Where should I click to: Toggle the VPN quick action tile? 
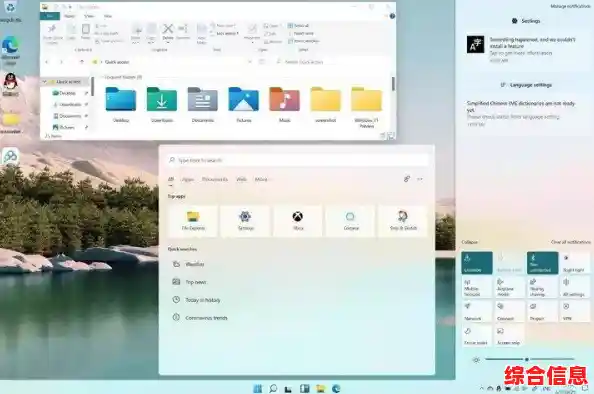[575, 311]
